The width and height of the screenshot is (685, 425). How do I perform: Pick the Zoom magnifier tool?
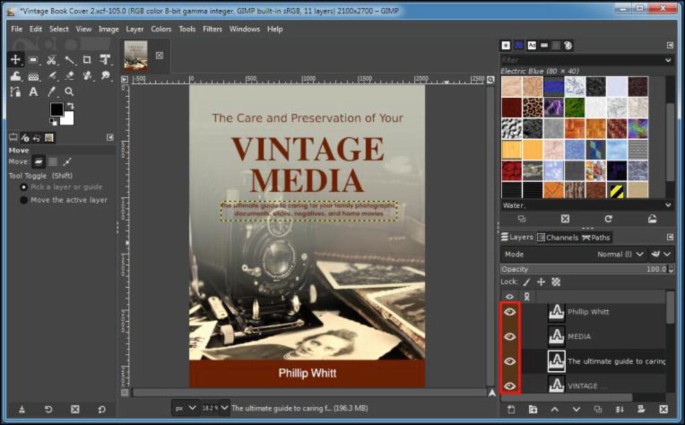[x=70, y=92]
